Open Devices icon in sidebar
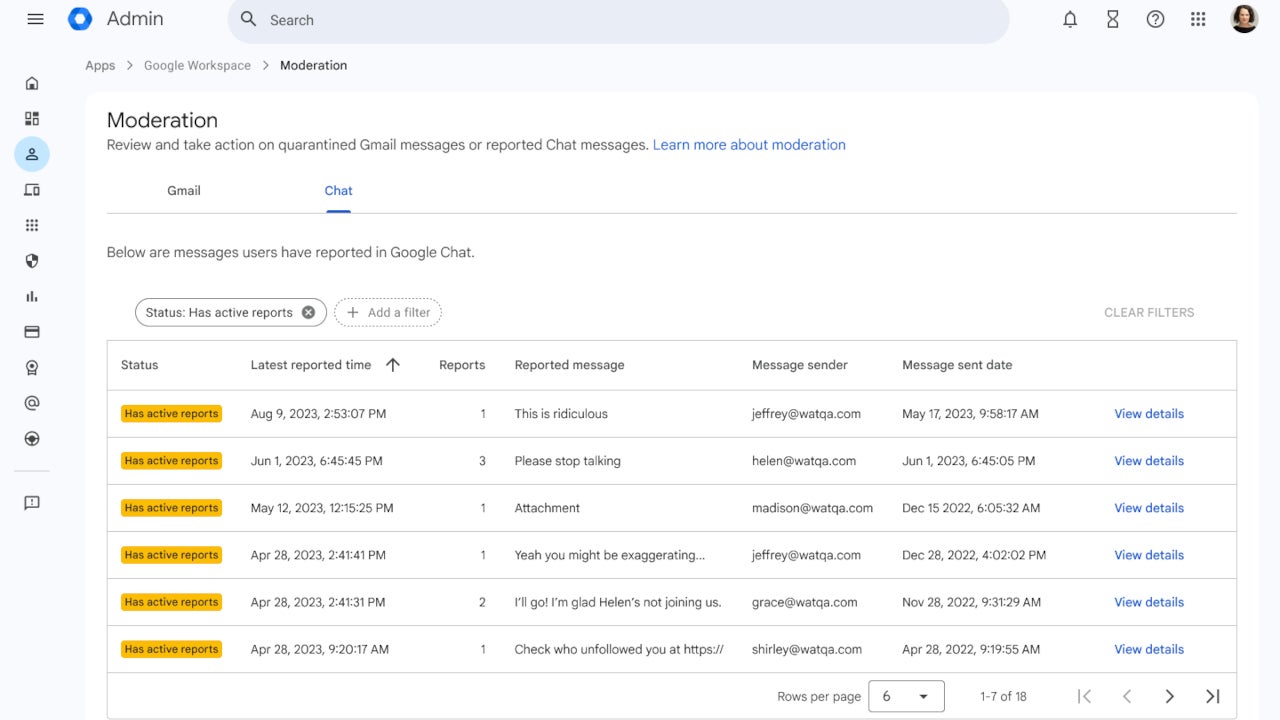 [32, 190]
